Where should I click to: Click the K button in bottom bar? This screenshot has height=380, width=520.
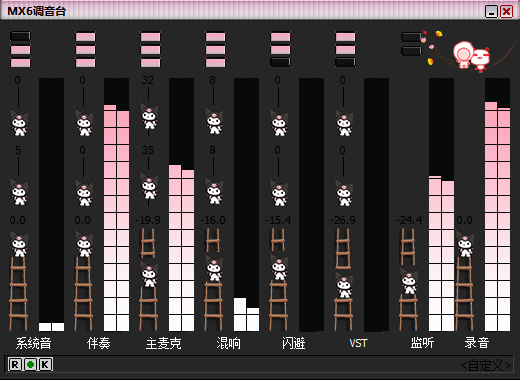tap(46, 365)
